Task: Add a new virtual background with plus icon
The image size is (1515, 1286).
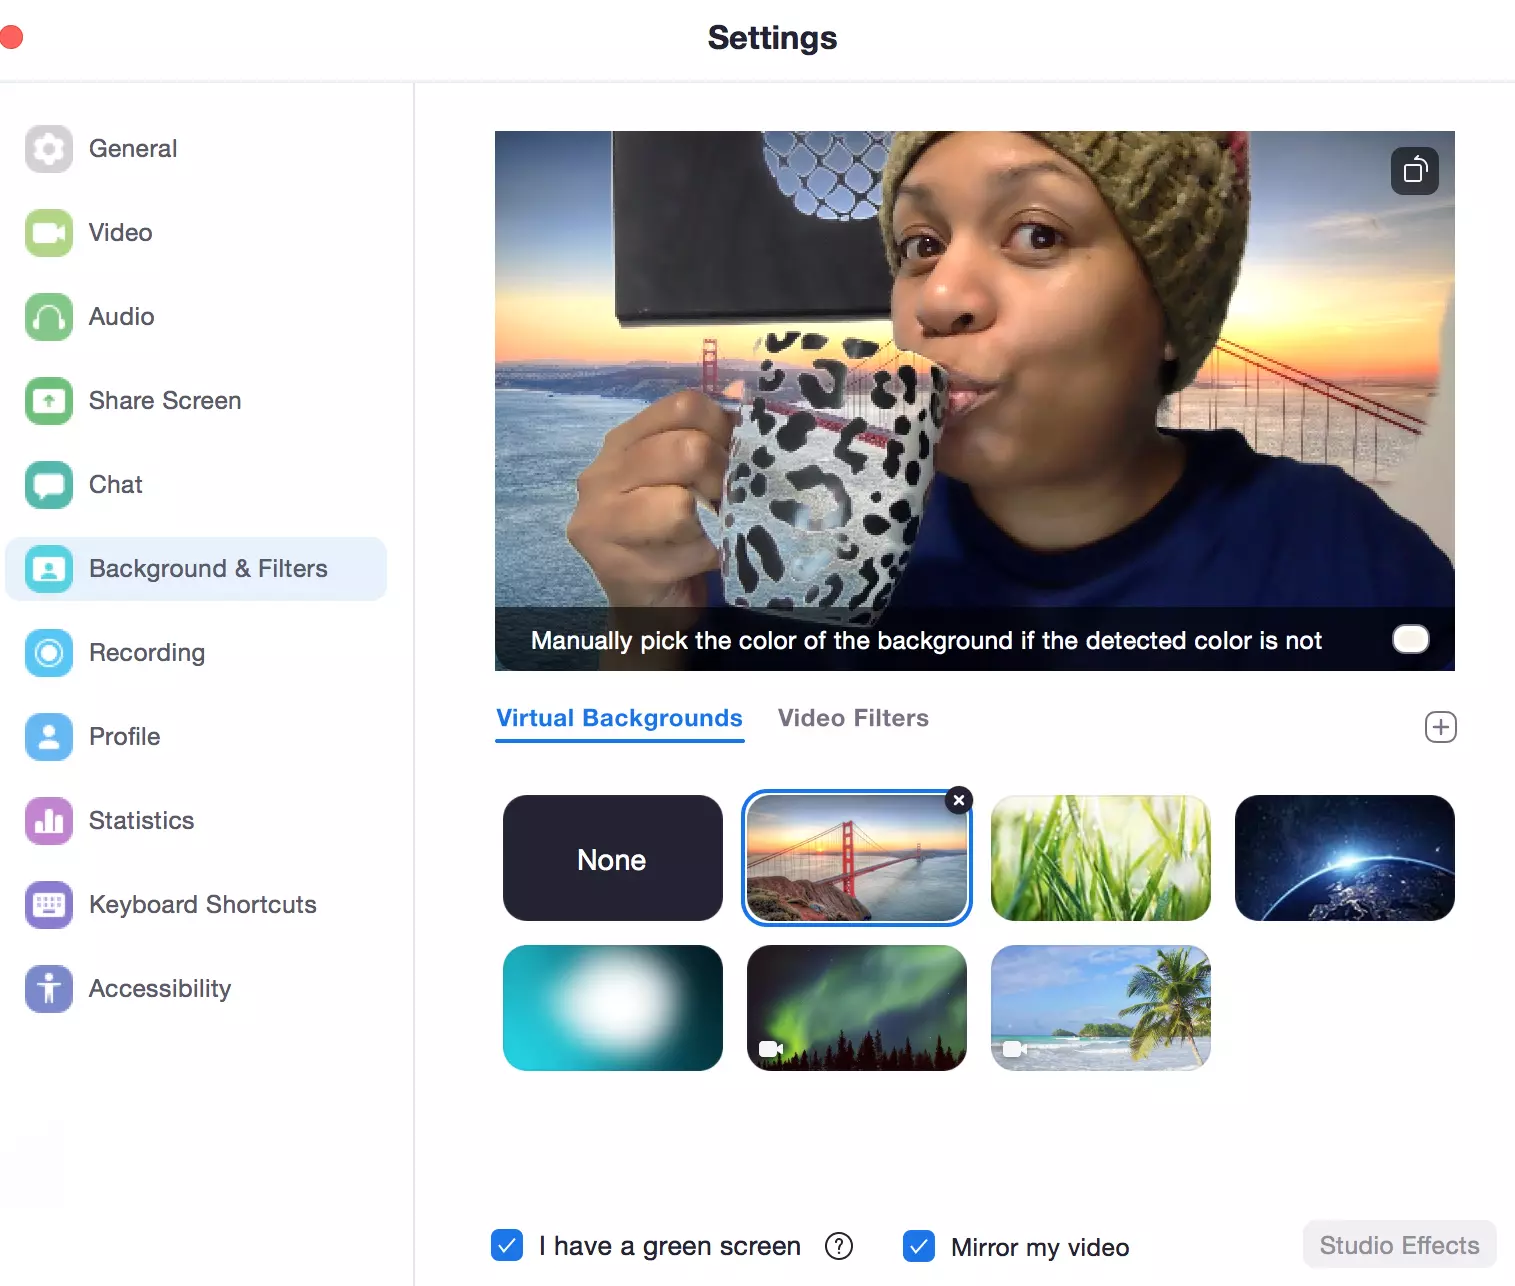Action: point(1441,727)
